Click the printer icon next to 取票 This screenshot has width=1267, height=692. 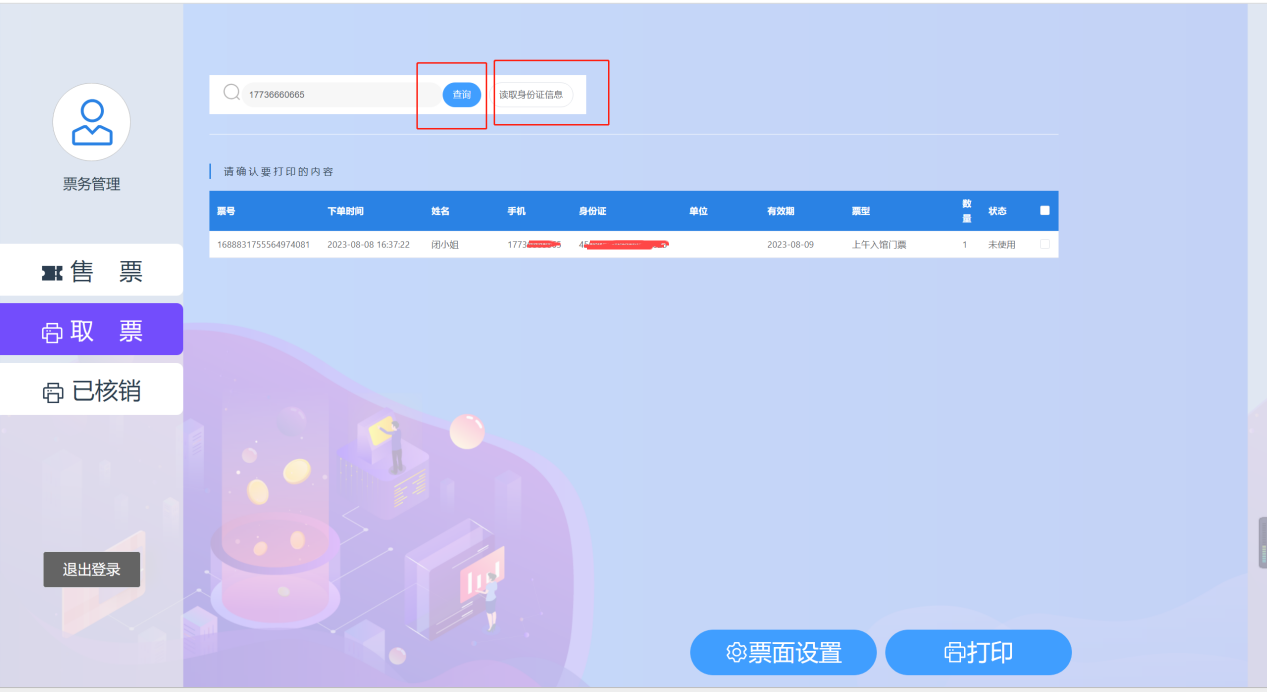(x=51, y=330)
